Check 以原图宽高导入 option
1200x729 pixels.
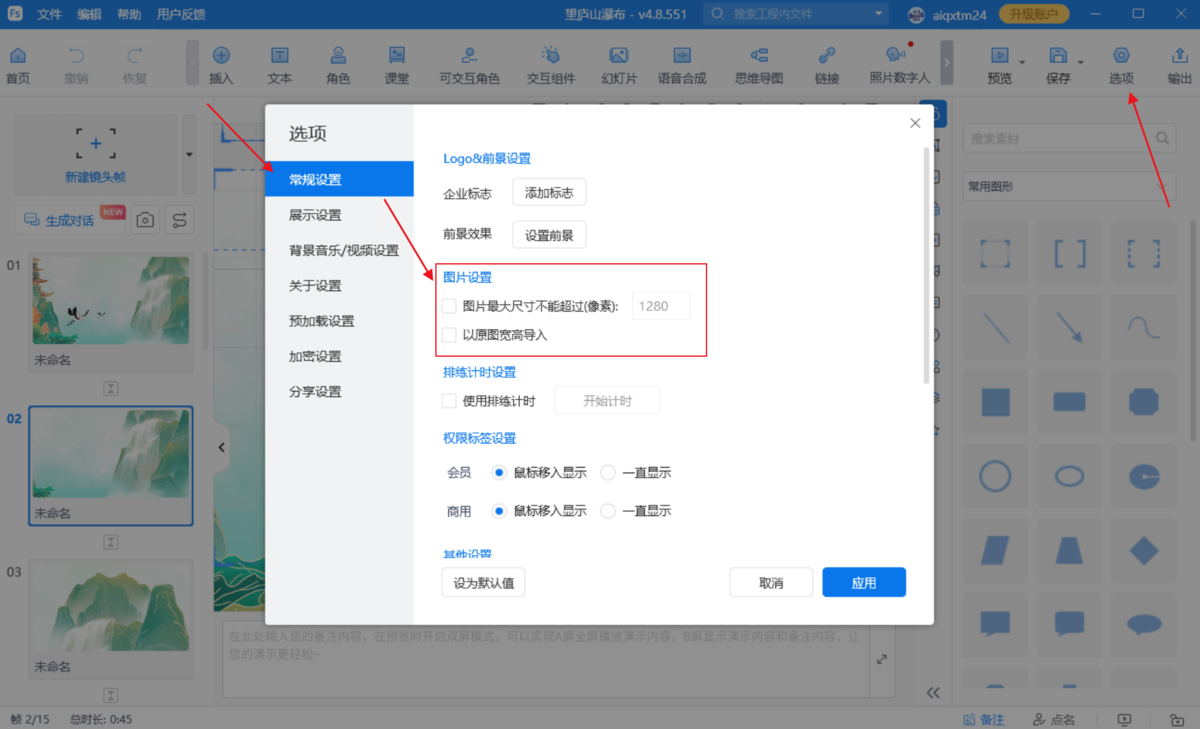coord(448,335)
